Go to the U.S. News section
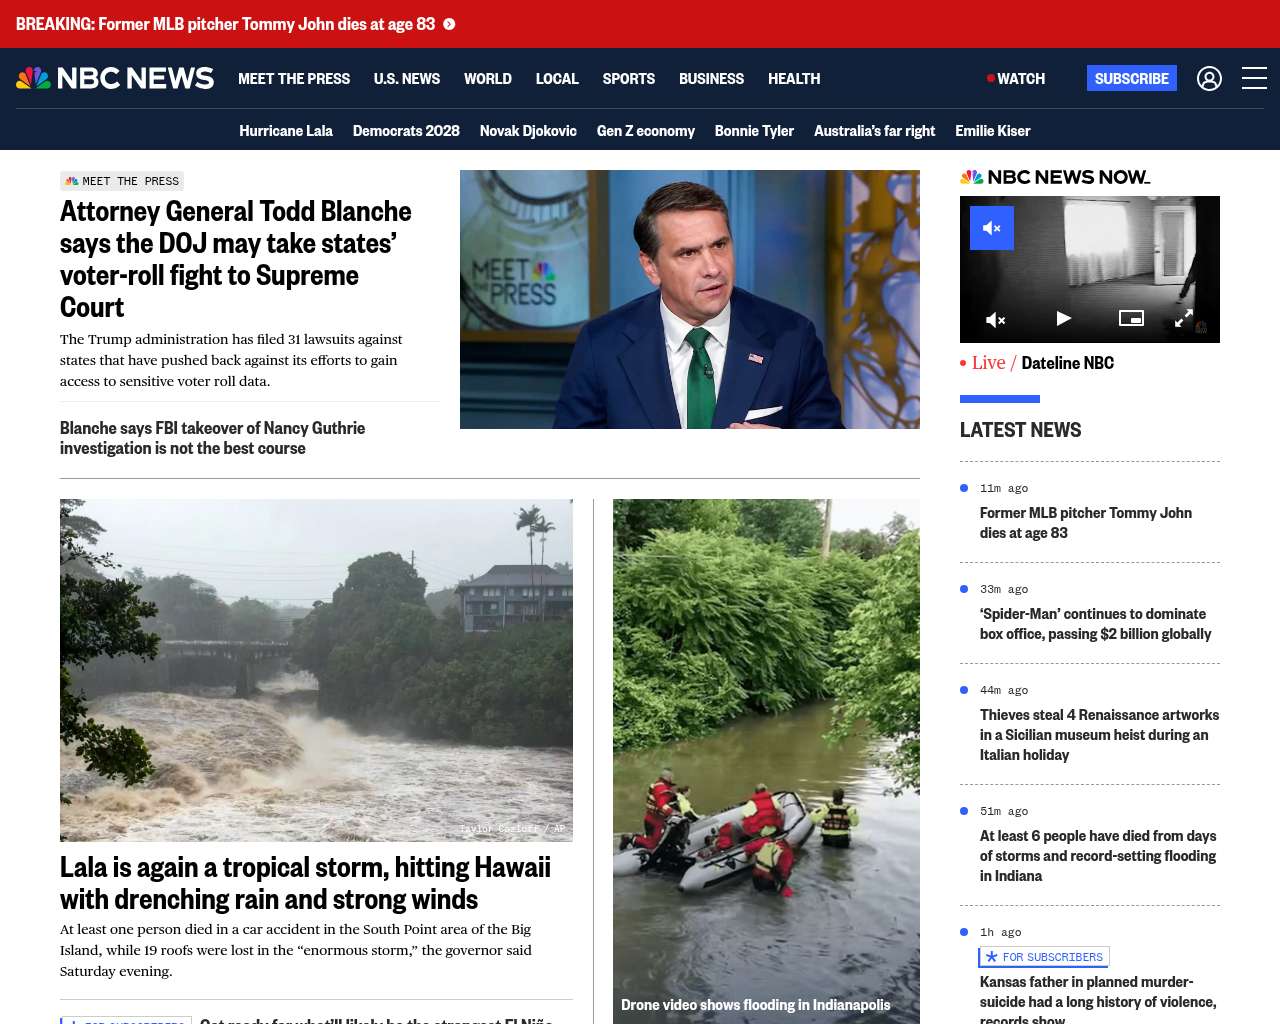1280x1024 pixels. pos(407,78)
